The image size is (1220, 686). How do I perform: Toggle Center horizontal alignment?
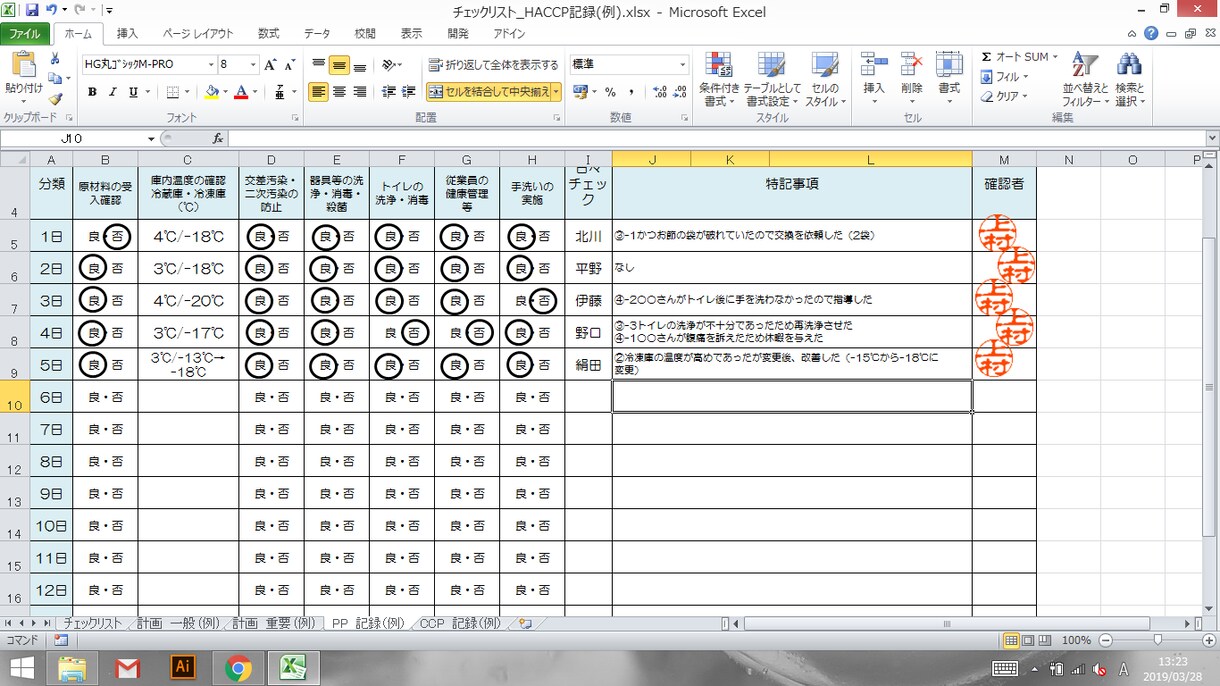pos(339,92)
